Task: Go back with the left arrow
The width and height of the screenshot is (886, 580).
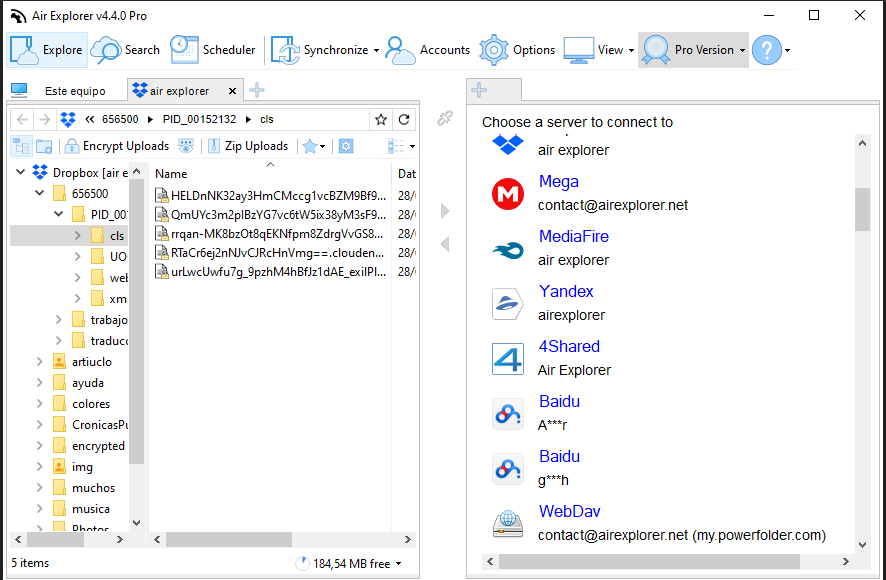Action: pos(23,119)
